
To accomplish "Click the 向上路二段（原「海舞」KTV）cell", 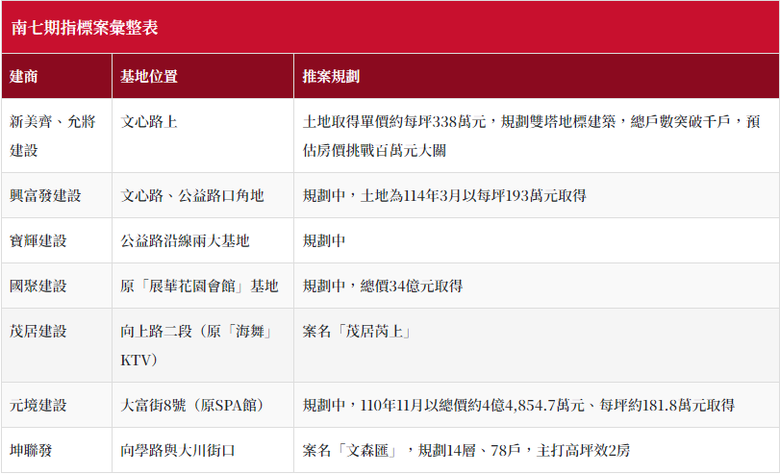I will [203, 345].
